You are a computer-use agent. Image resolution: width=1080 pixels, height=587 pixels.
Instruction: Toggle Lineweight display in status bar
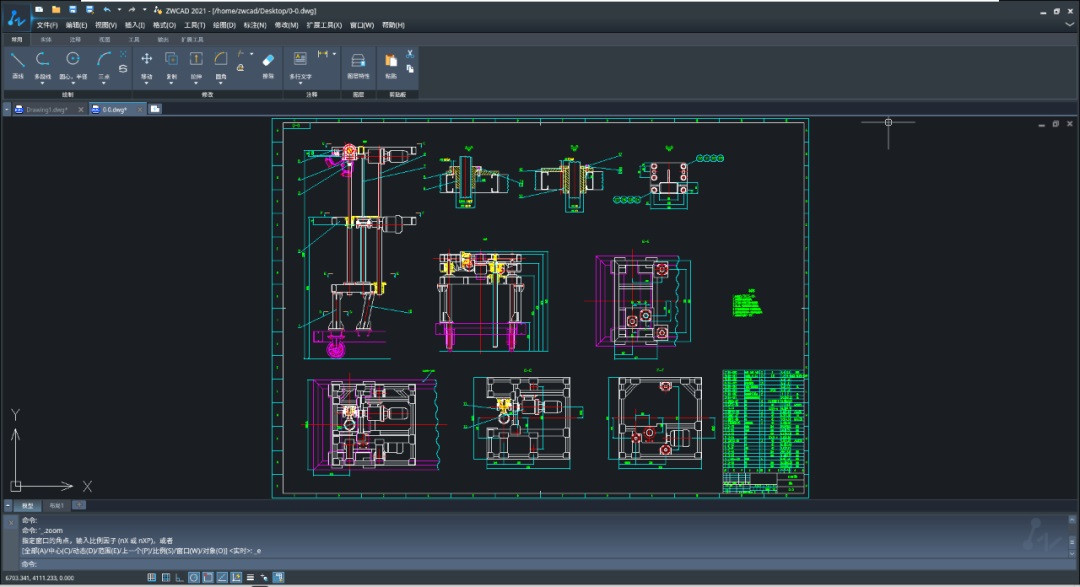pos(250,577)
